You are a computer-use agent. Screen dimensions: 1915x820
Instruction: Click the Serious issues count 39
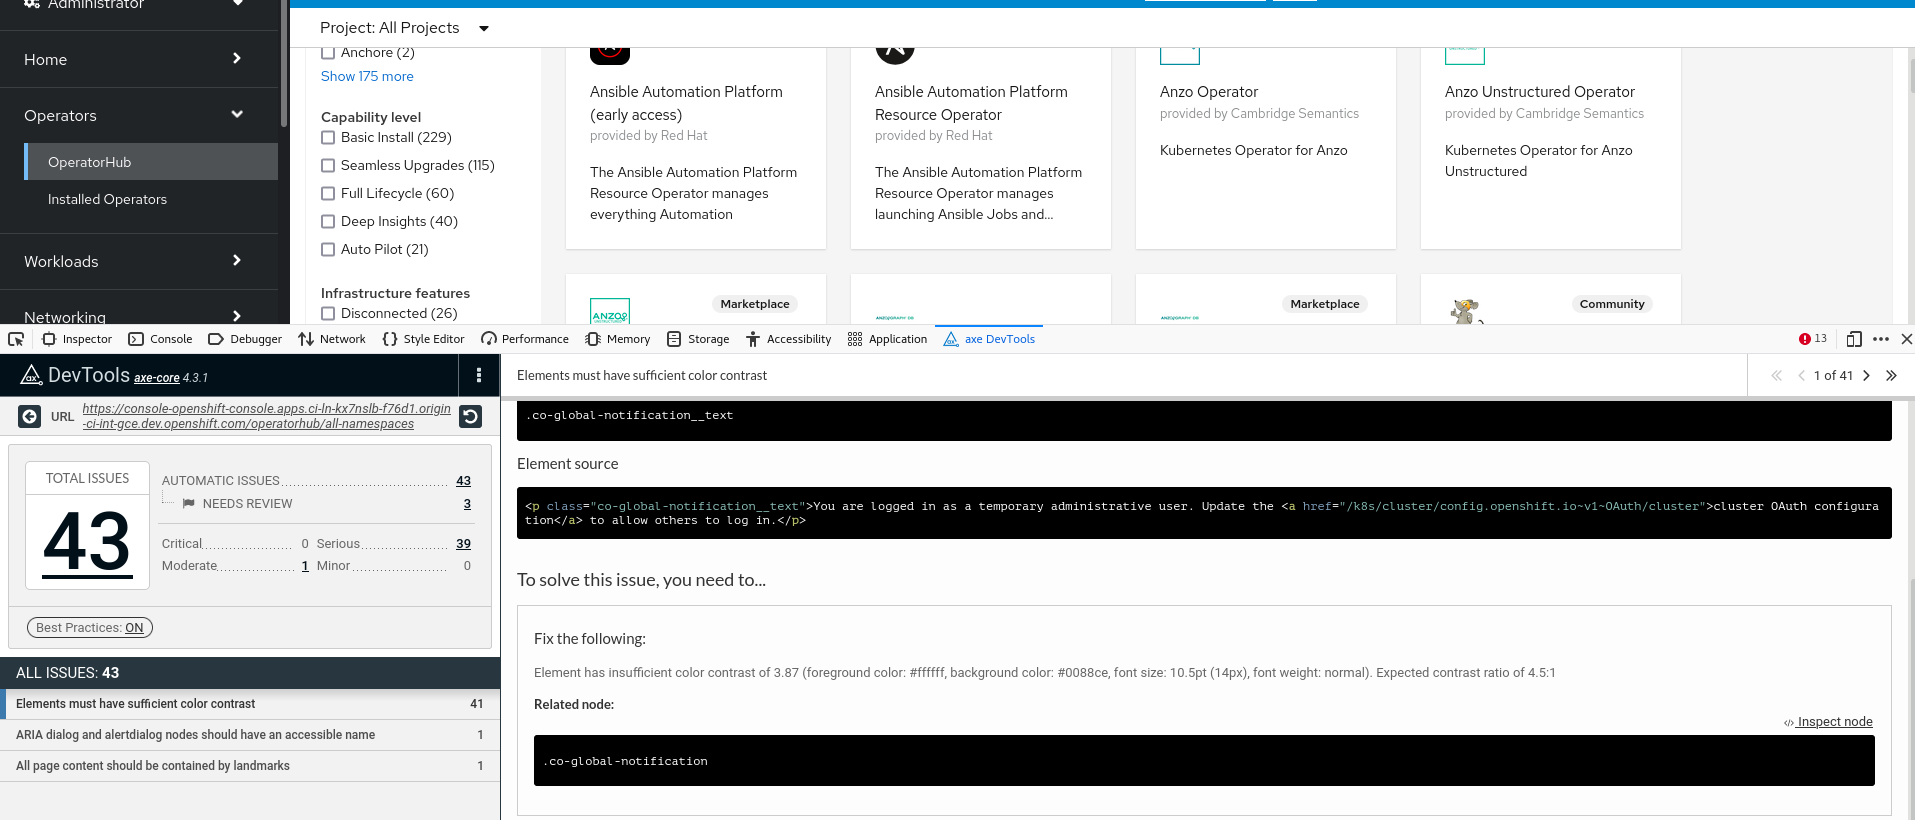[x=463, y=544]
